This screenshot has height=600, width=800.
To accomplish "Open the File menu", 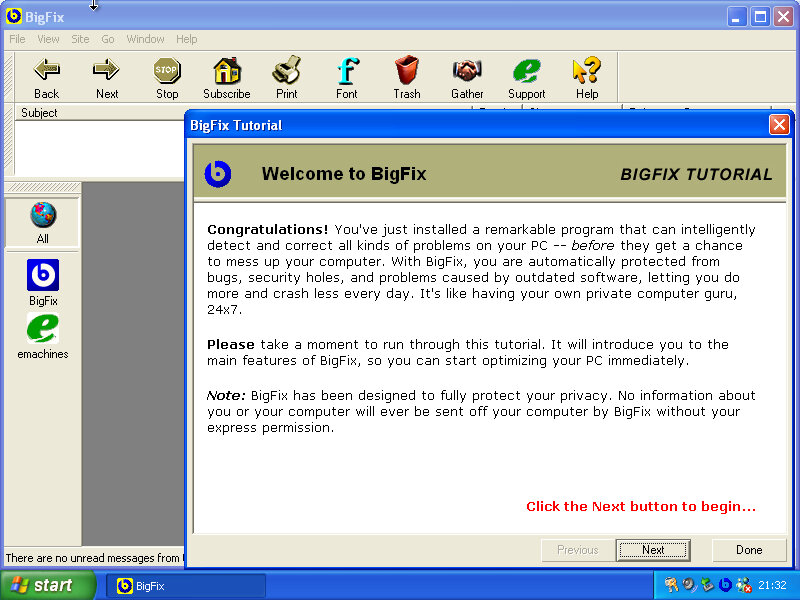I will (x=17, y=39).
